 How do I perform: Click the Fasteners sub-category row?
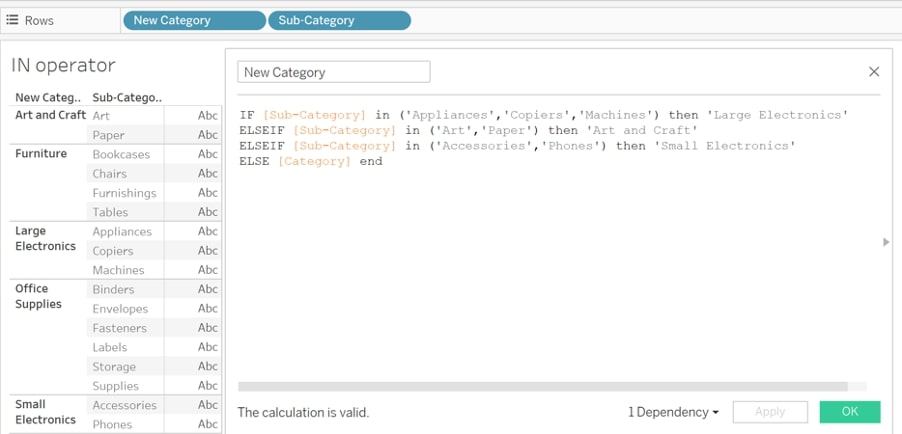(x=125, y=328)
